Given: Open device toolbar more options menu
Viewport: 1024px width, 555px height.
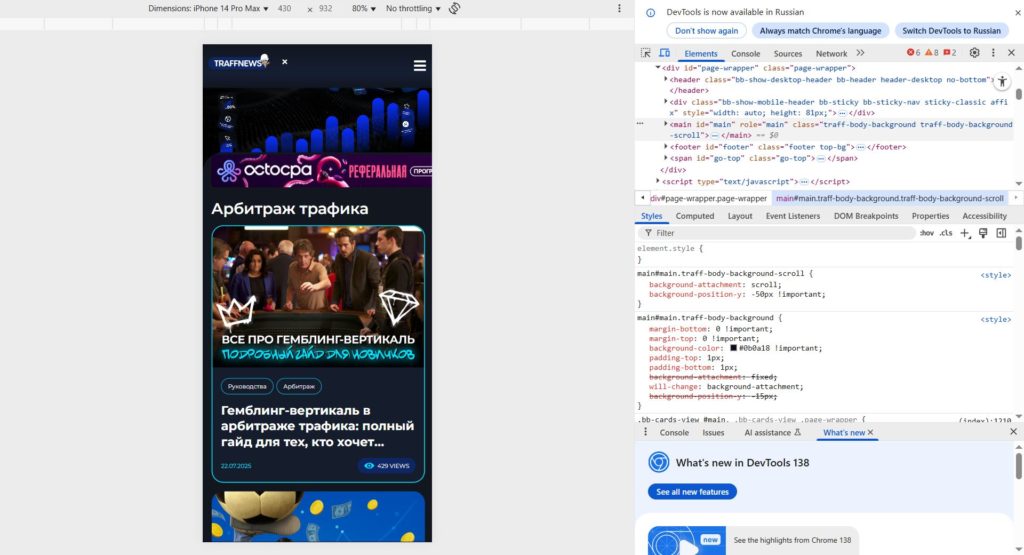Looking at the screenshot, I should click(619, 8).
